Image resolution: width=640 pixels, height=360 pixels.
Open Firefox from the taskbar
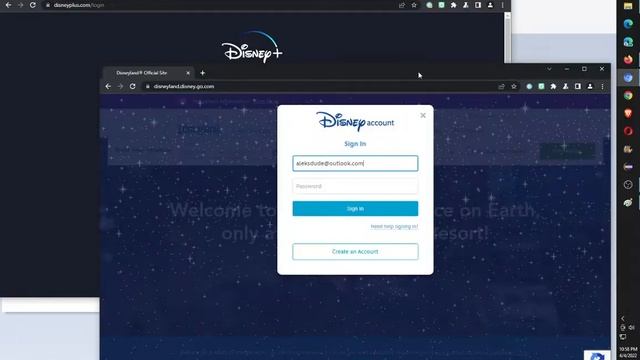pyautogui.click(x=628, y=60)
